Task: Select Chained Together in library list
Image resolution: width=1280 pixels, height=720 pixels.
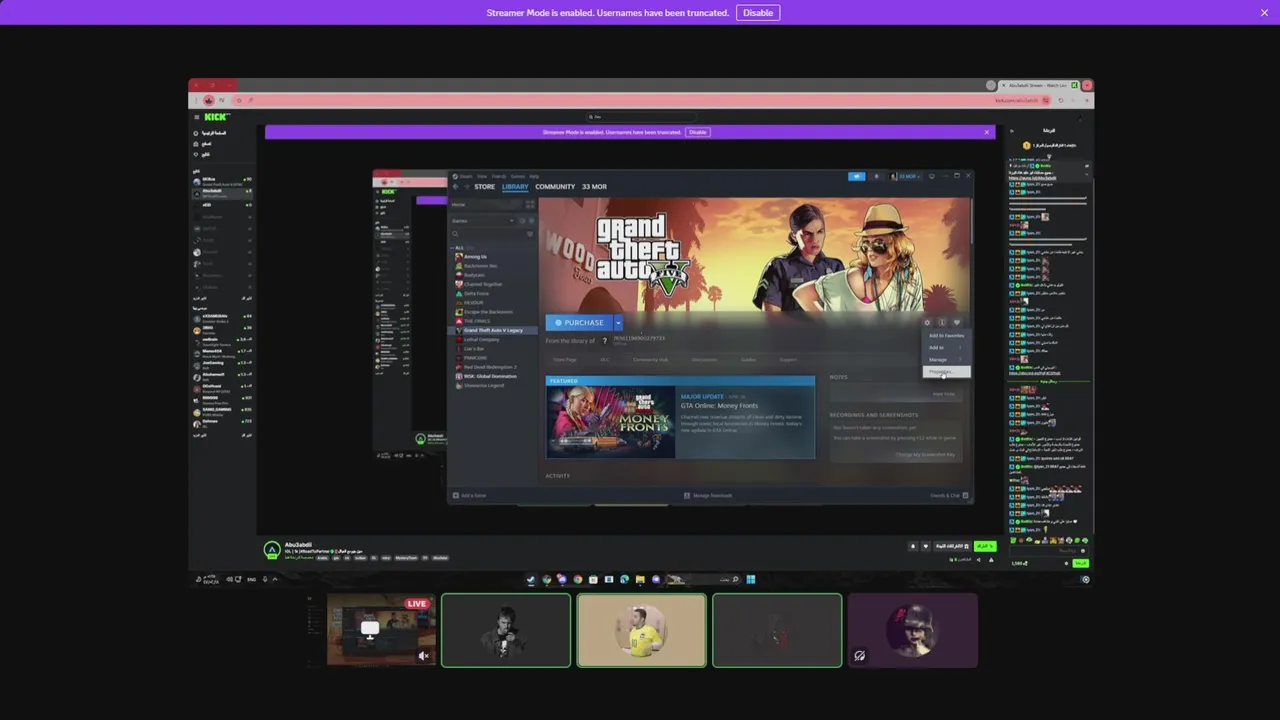Action: pyautogui.click(x=481, y=284)
